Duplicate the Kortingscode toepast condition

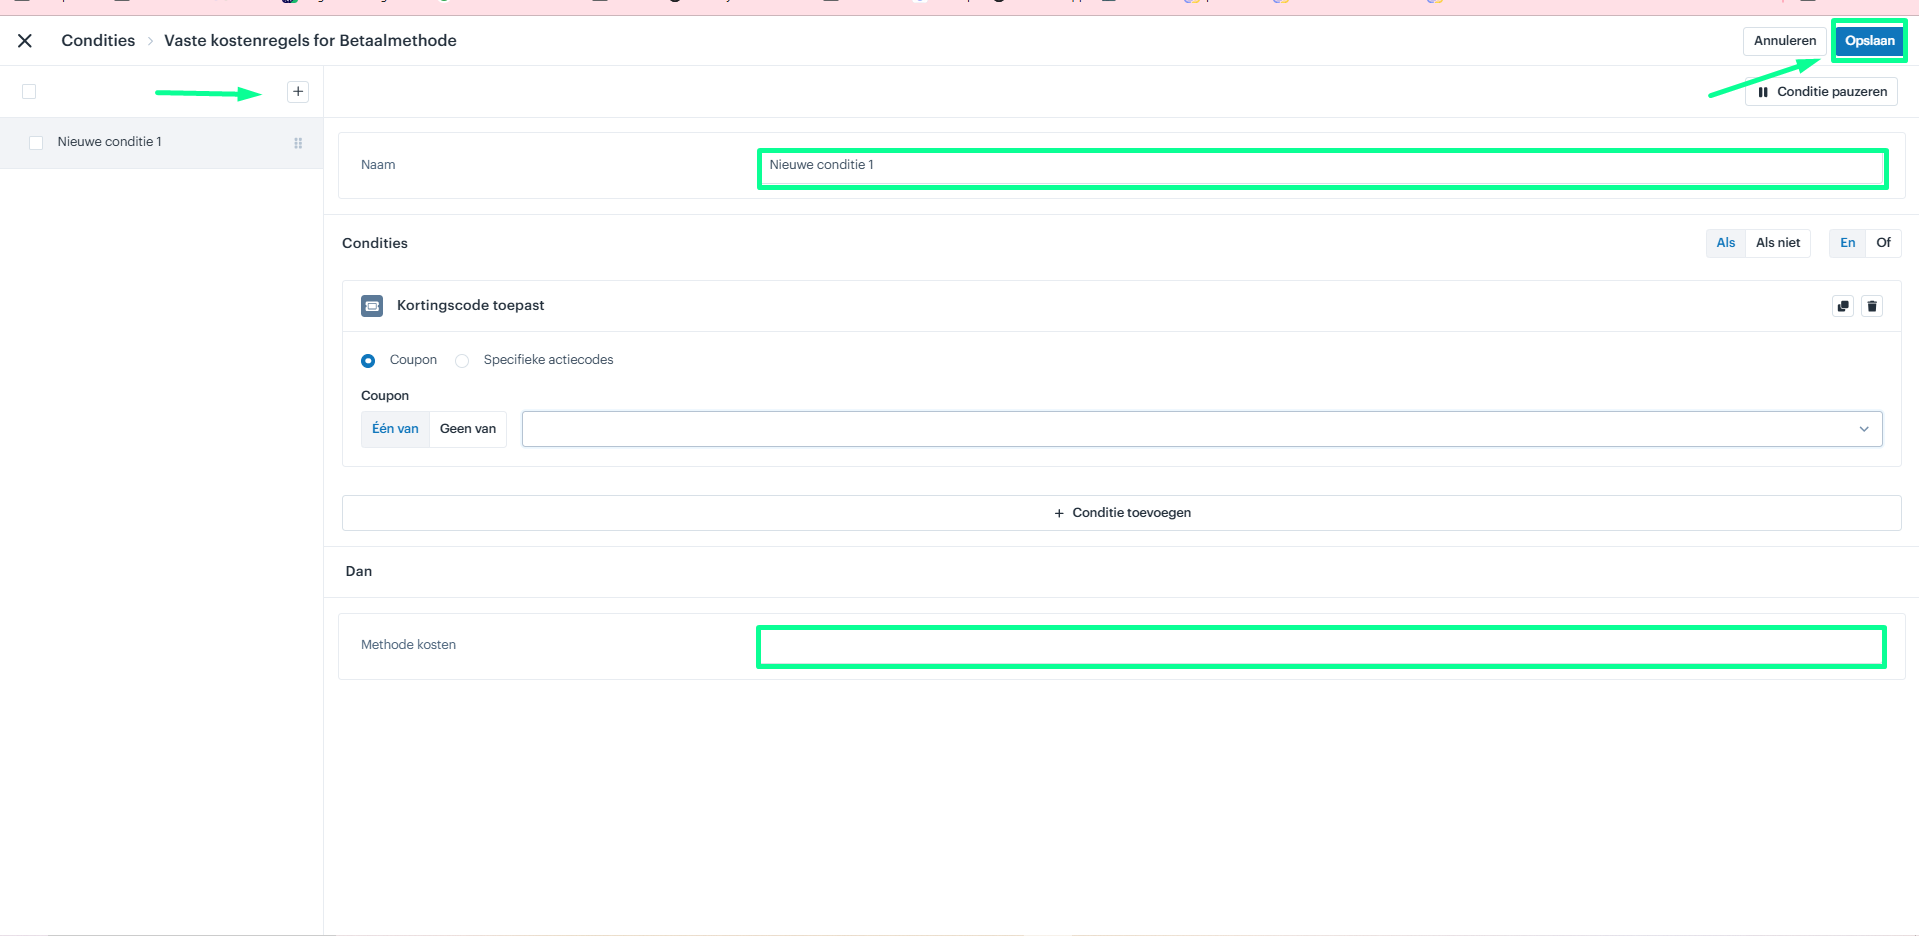1843,306
